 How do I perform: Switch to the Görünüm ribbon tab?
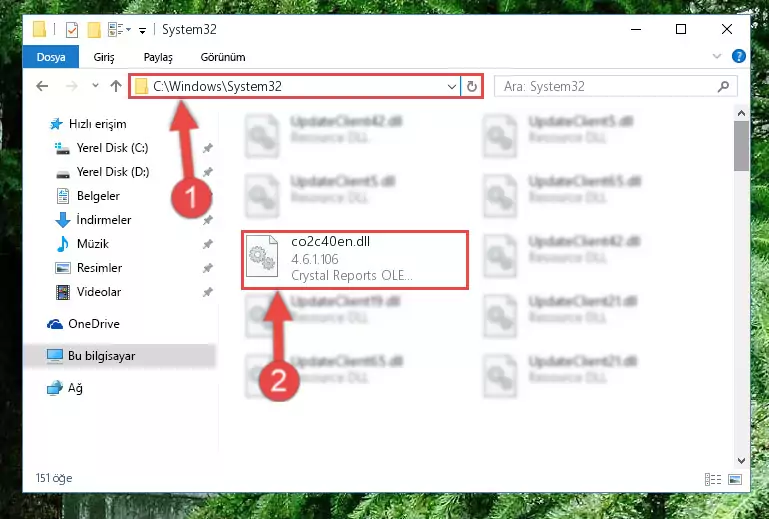tap(223, 57)
